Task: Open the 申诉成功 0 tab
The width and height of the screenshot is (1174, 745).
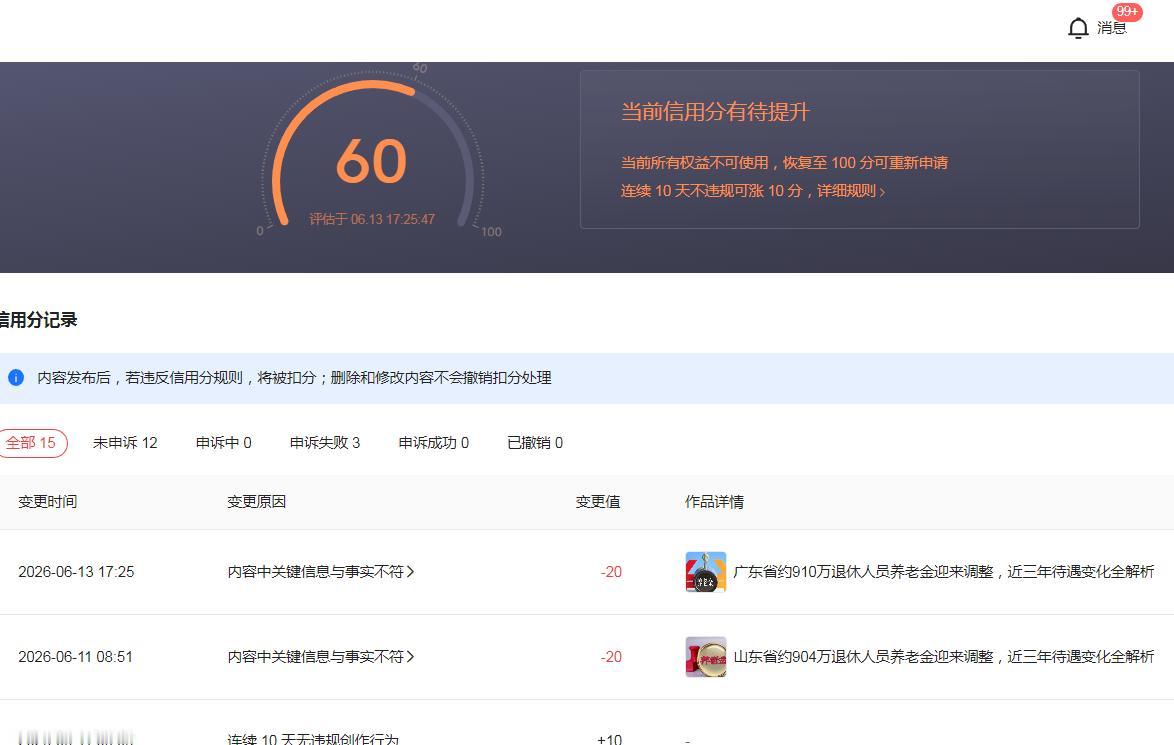Action: pos(434,443)
